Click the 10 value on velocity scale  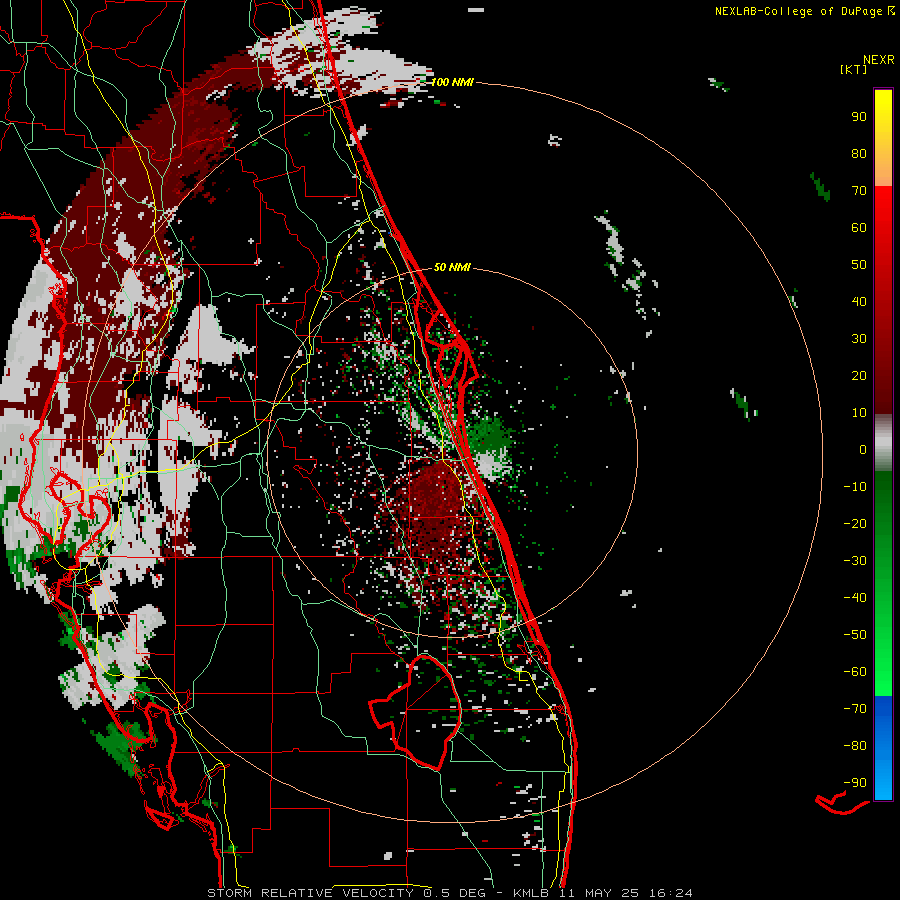click(x=859, y=413)
